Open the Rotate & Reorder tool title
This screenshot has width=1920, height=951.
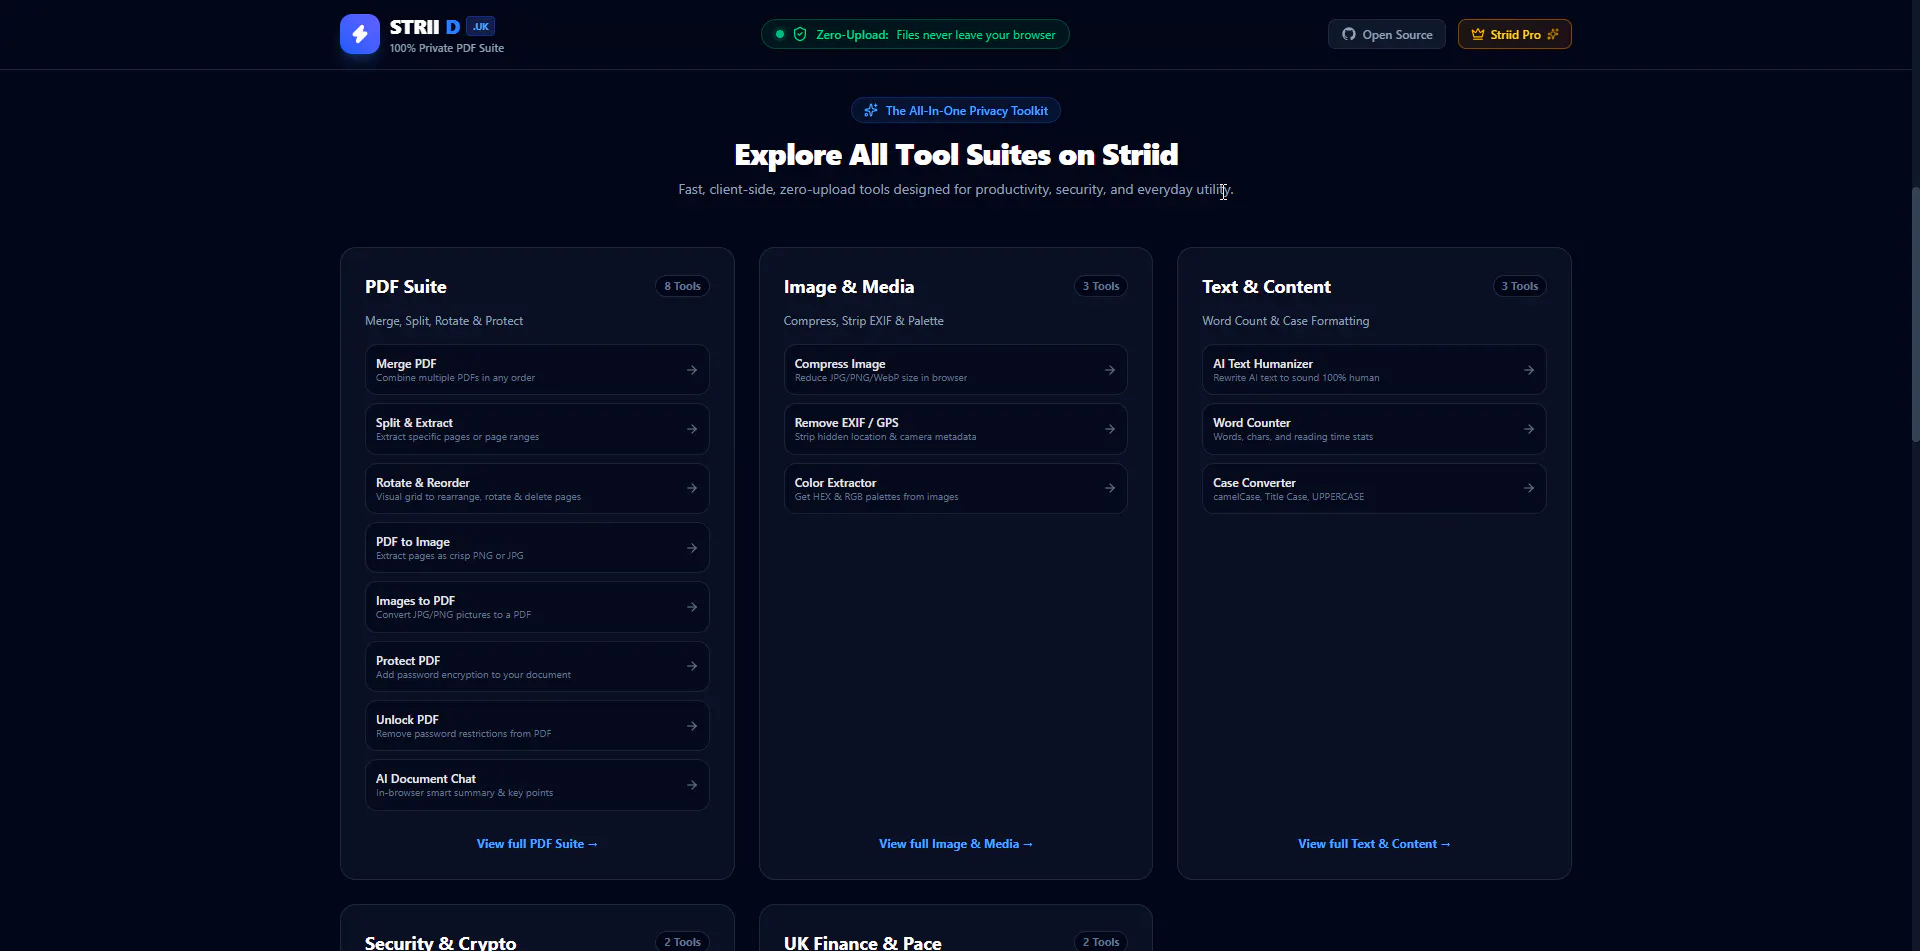click(x=423, y=483)
